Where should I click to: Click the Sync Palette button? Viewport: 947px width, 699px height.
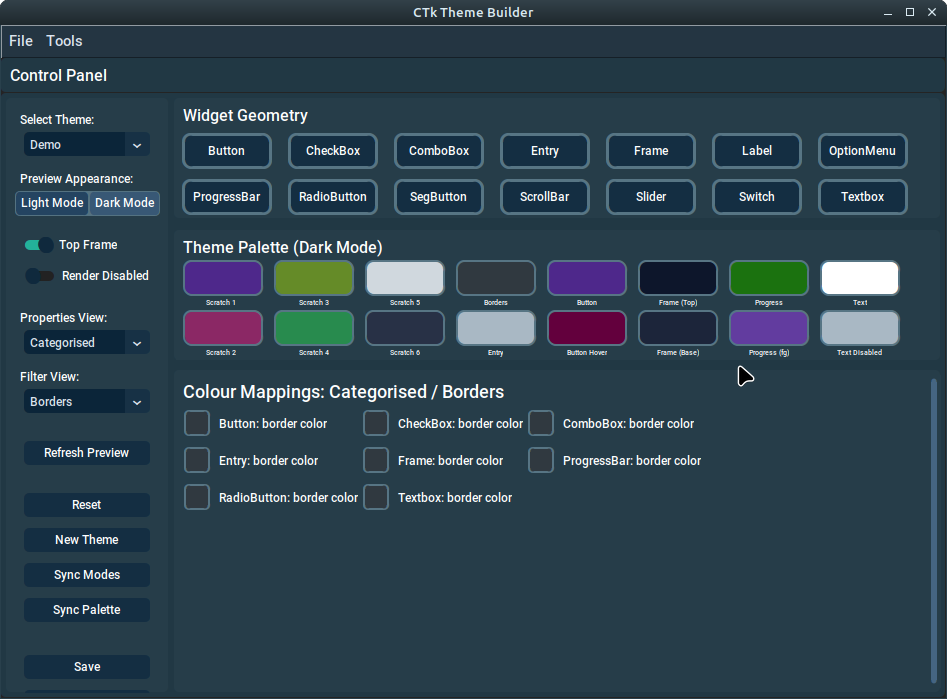86,609
